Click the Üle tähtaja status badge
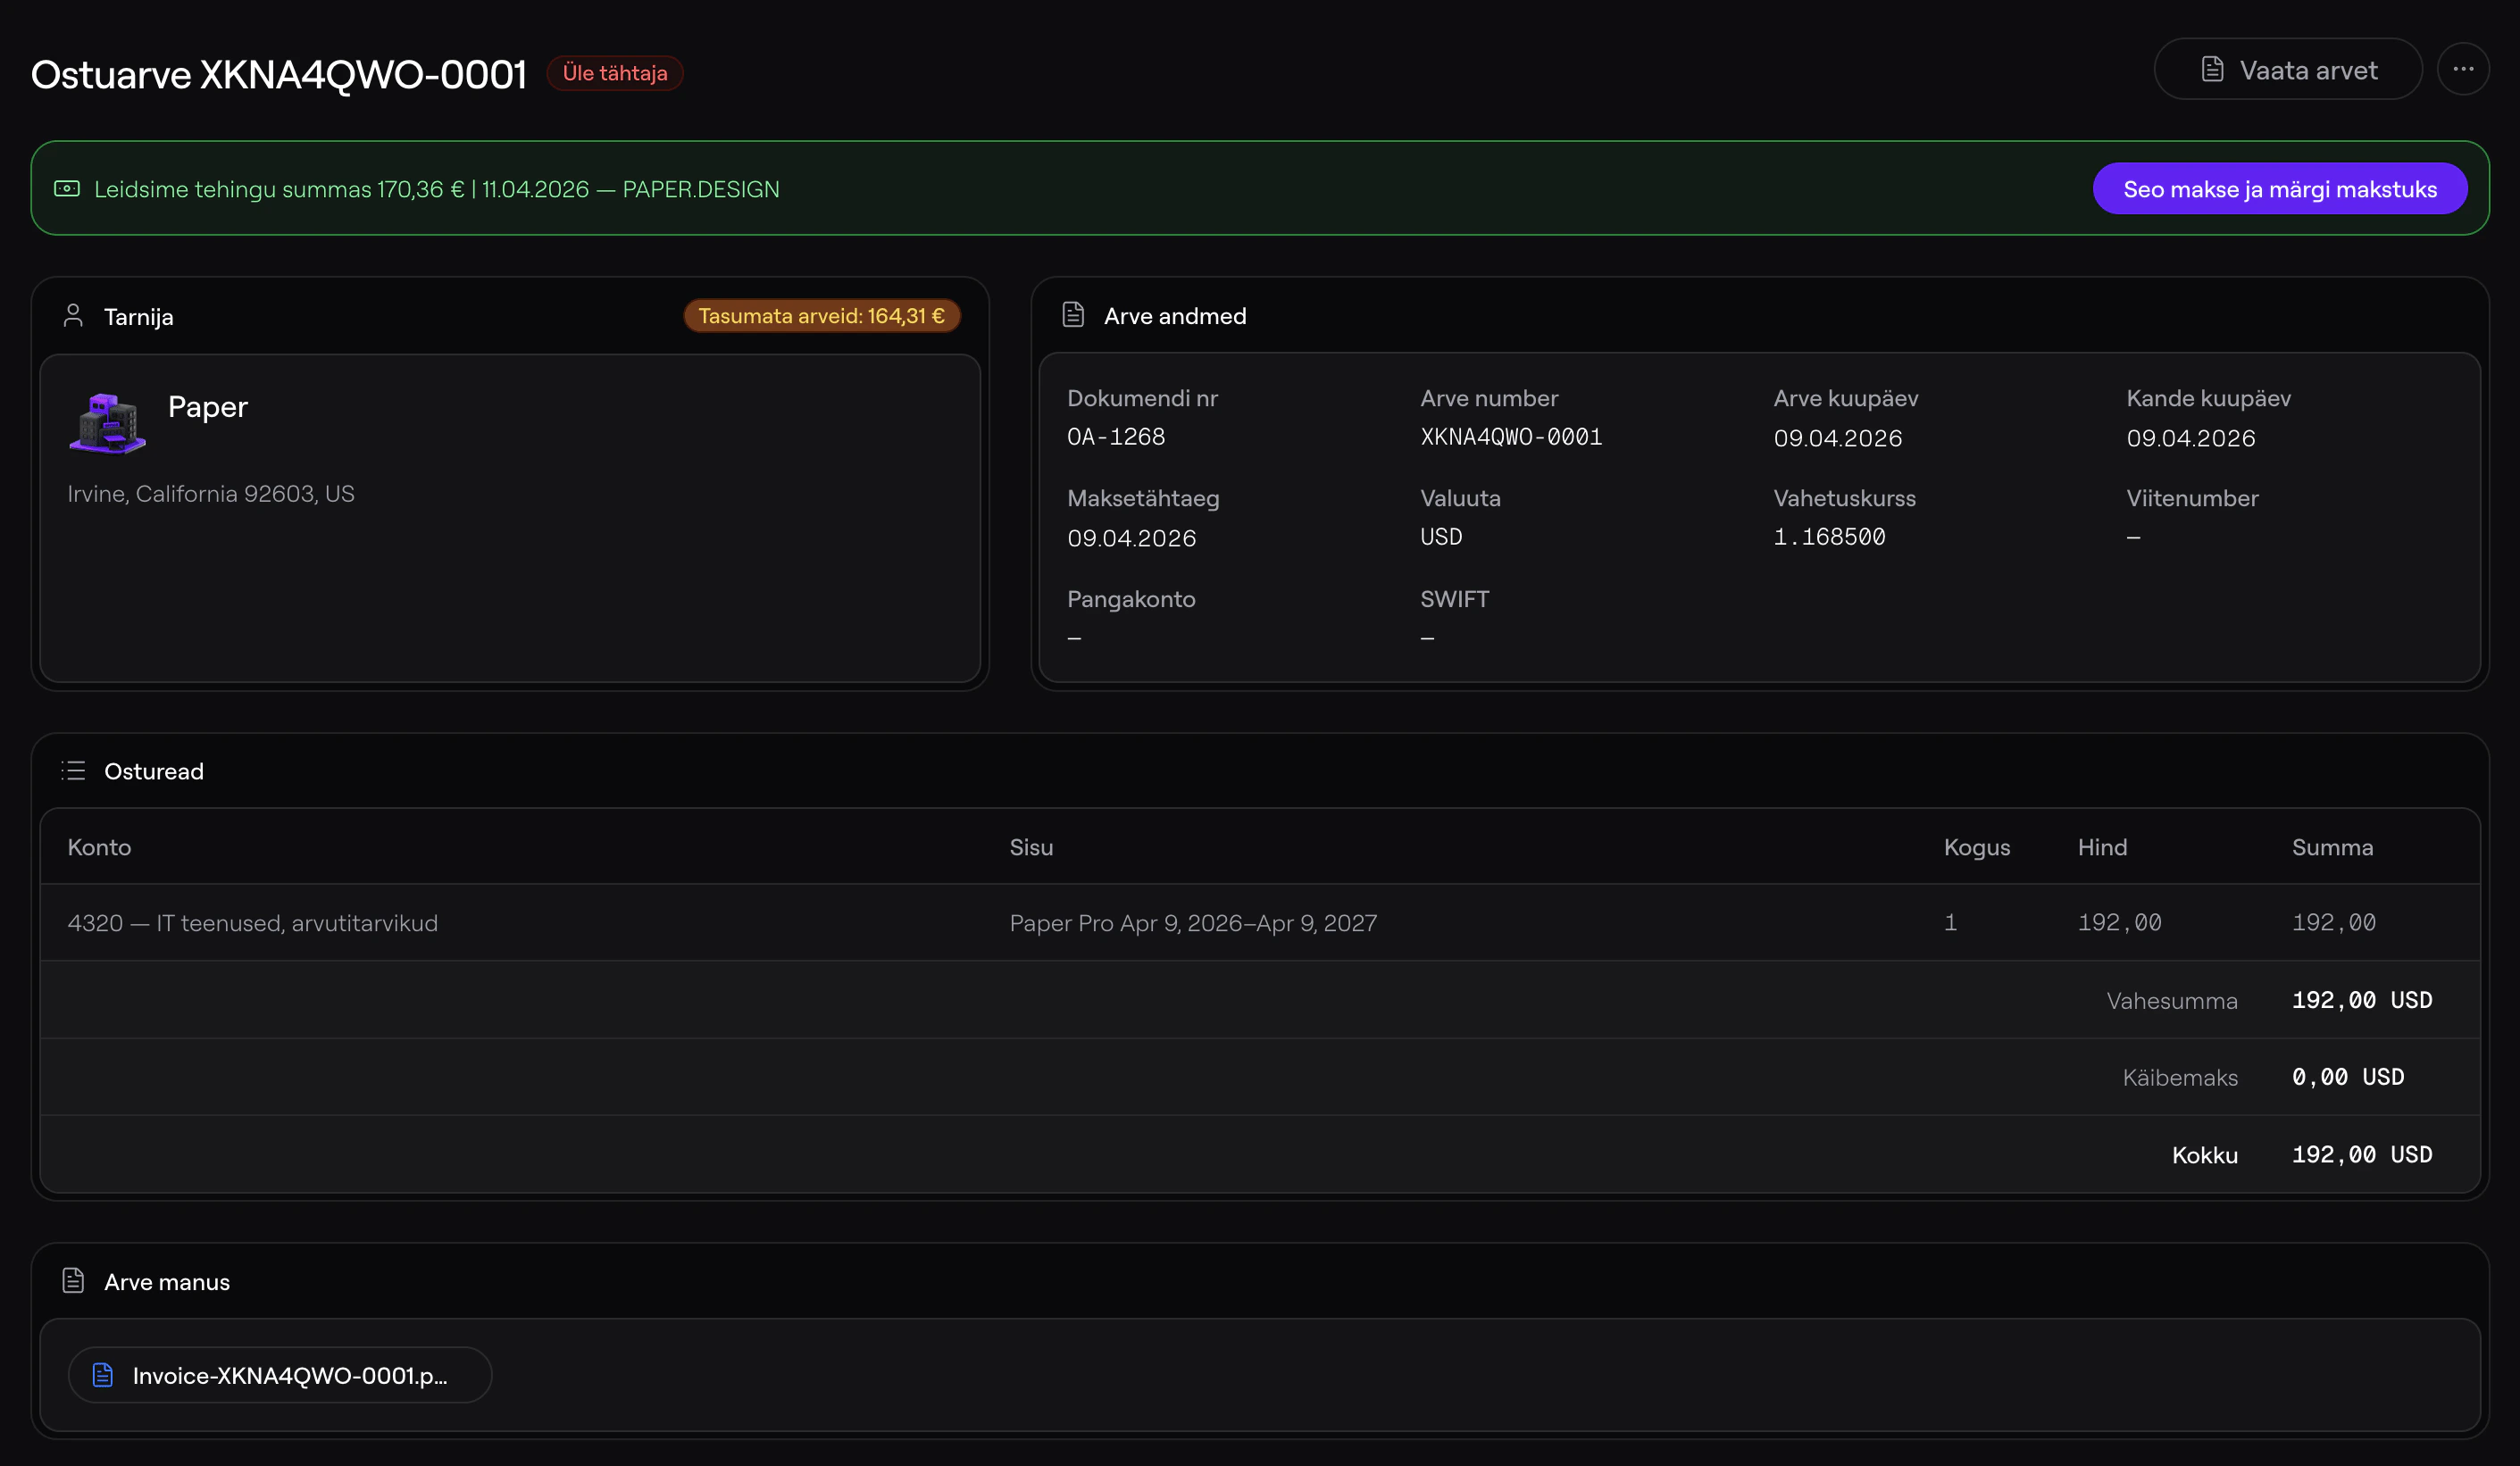This screenshot has height=1466, width=2520. (x=614, y=73)
